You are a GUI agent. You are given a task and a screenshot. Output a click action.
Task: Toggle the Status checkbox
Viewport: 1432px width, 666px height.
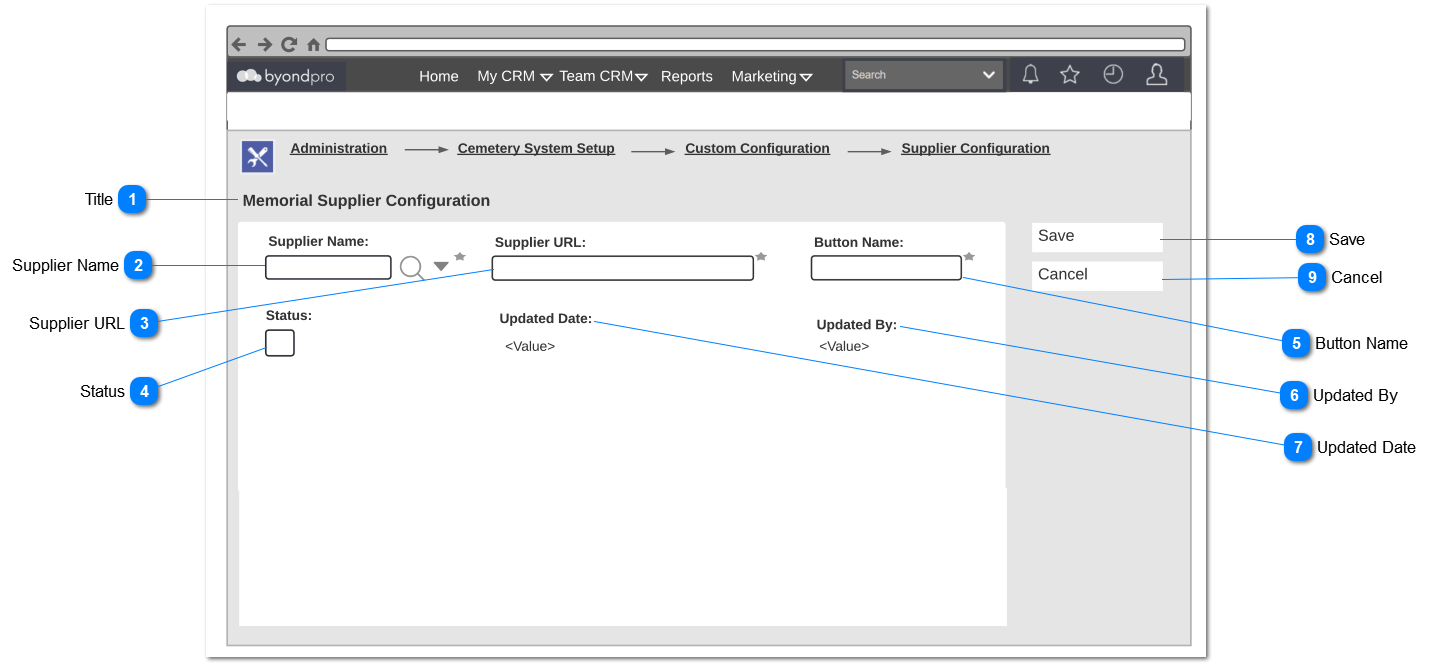click(x=280, y=343)
